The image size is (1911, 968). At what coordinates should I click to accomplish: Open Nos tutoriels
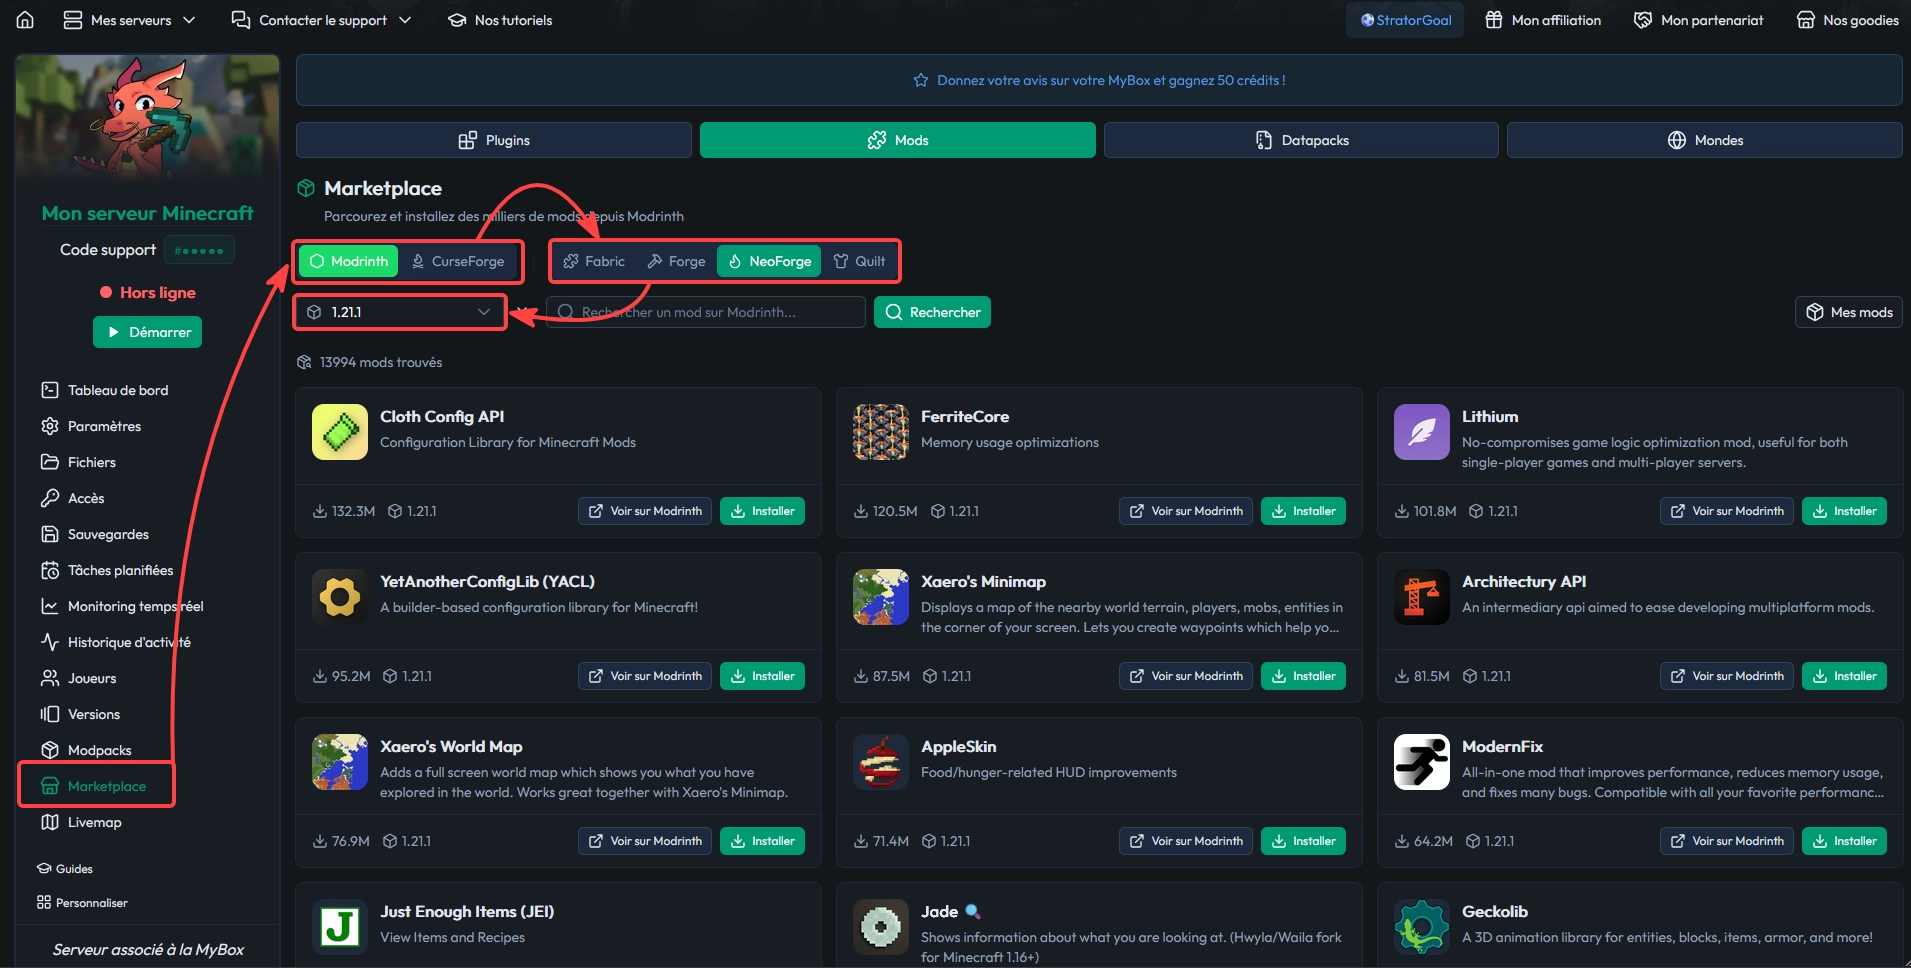coord(500,20)
